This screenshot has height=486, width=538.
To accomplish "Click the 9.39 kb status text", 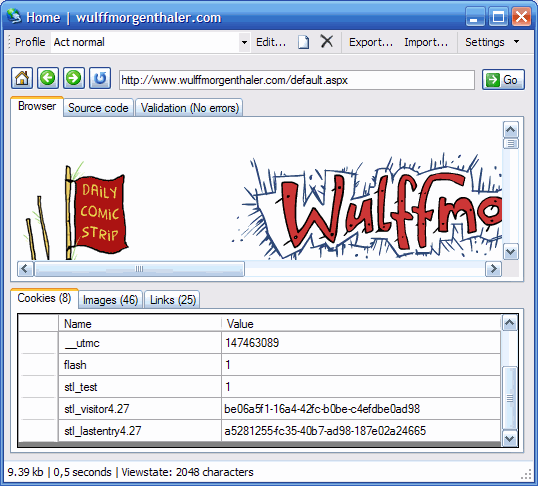I will point(25,472).
